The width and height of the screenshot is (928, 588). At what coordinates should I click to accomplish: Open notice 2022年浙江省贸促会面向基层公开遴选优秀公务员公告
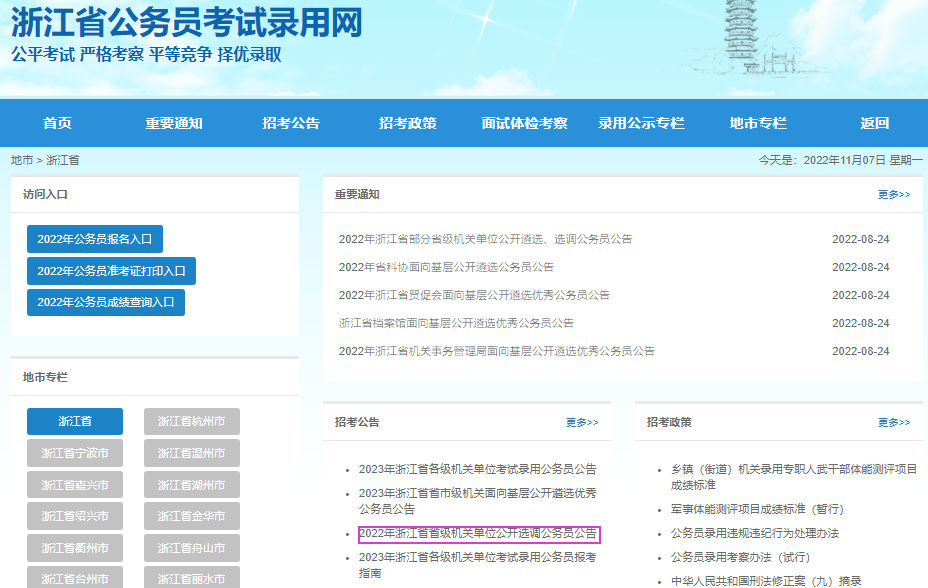click(474, 295)
